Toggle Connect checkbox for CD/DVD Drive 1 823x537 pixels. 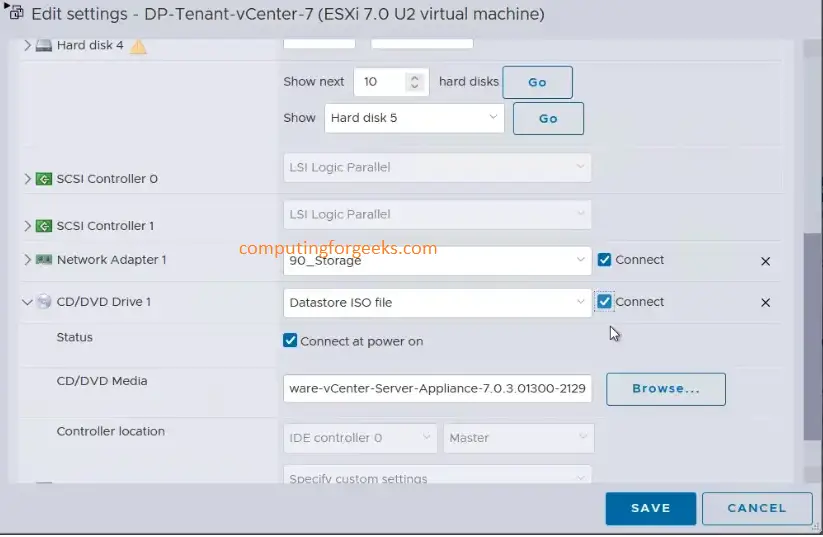(x=604, y=301)
